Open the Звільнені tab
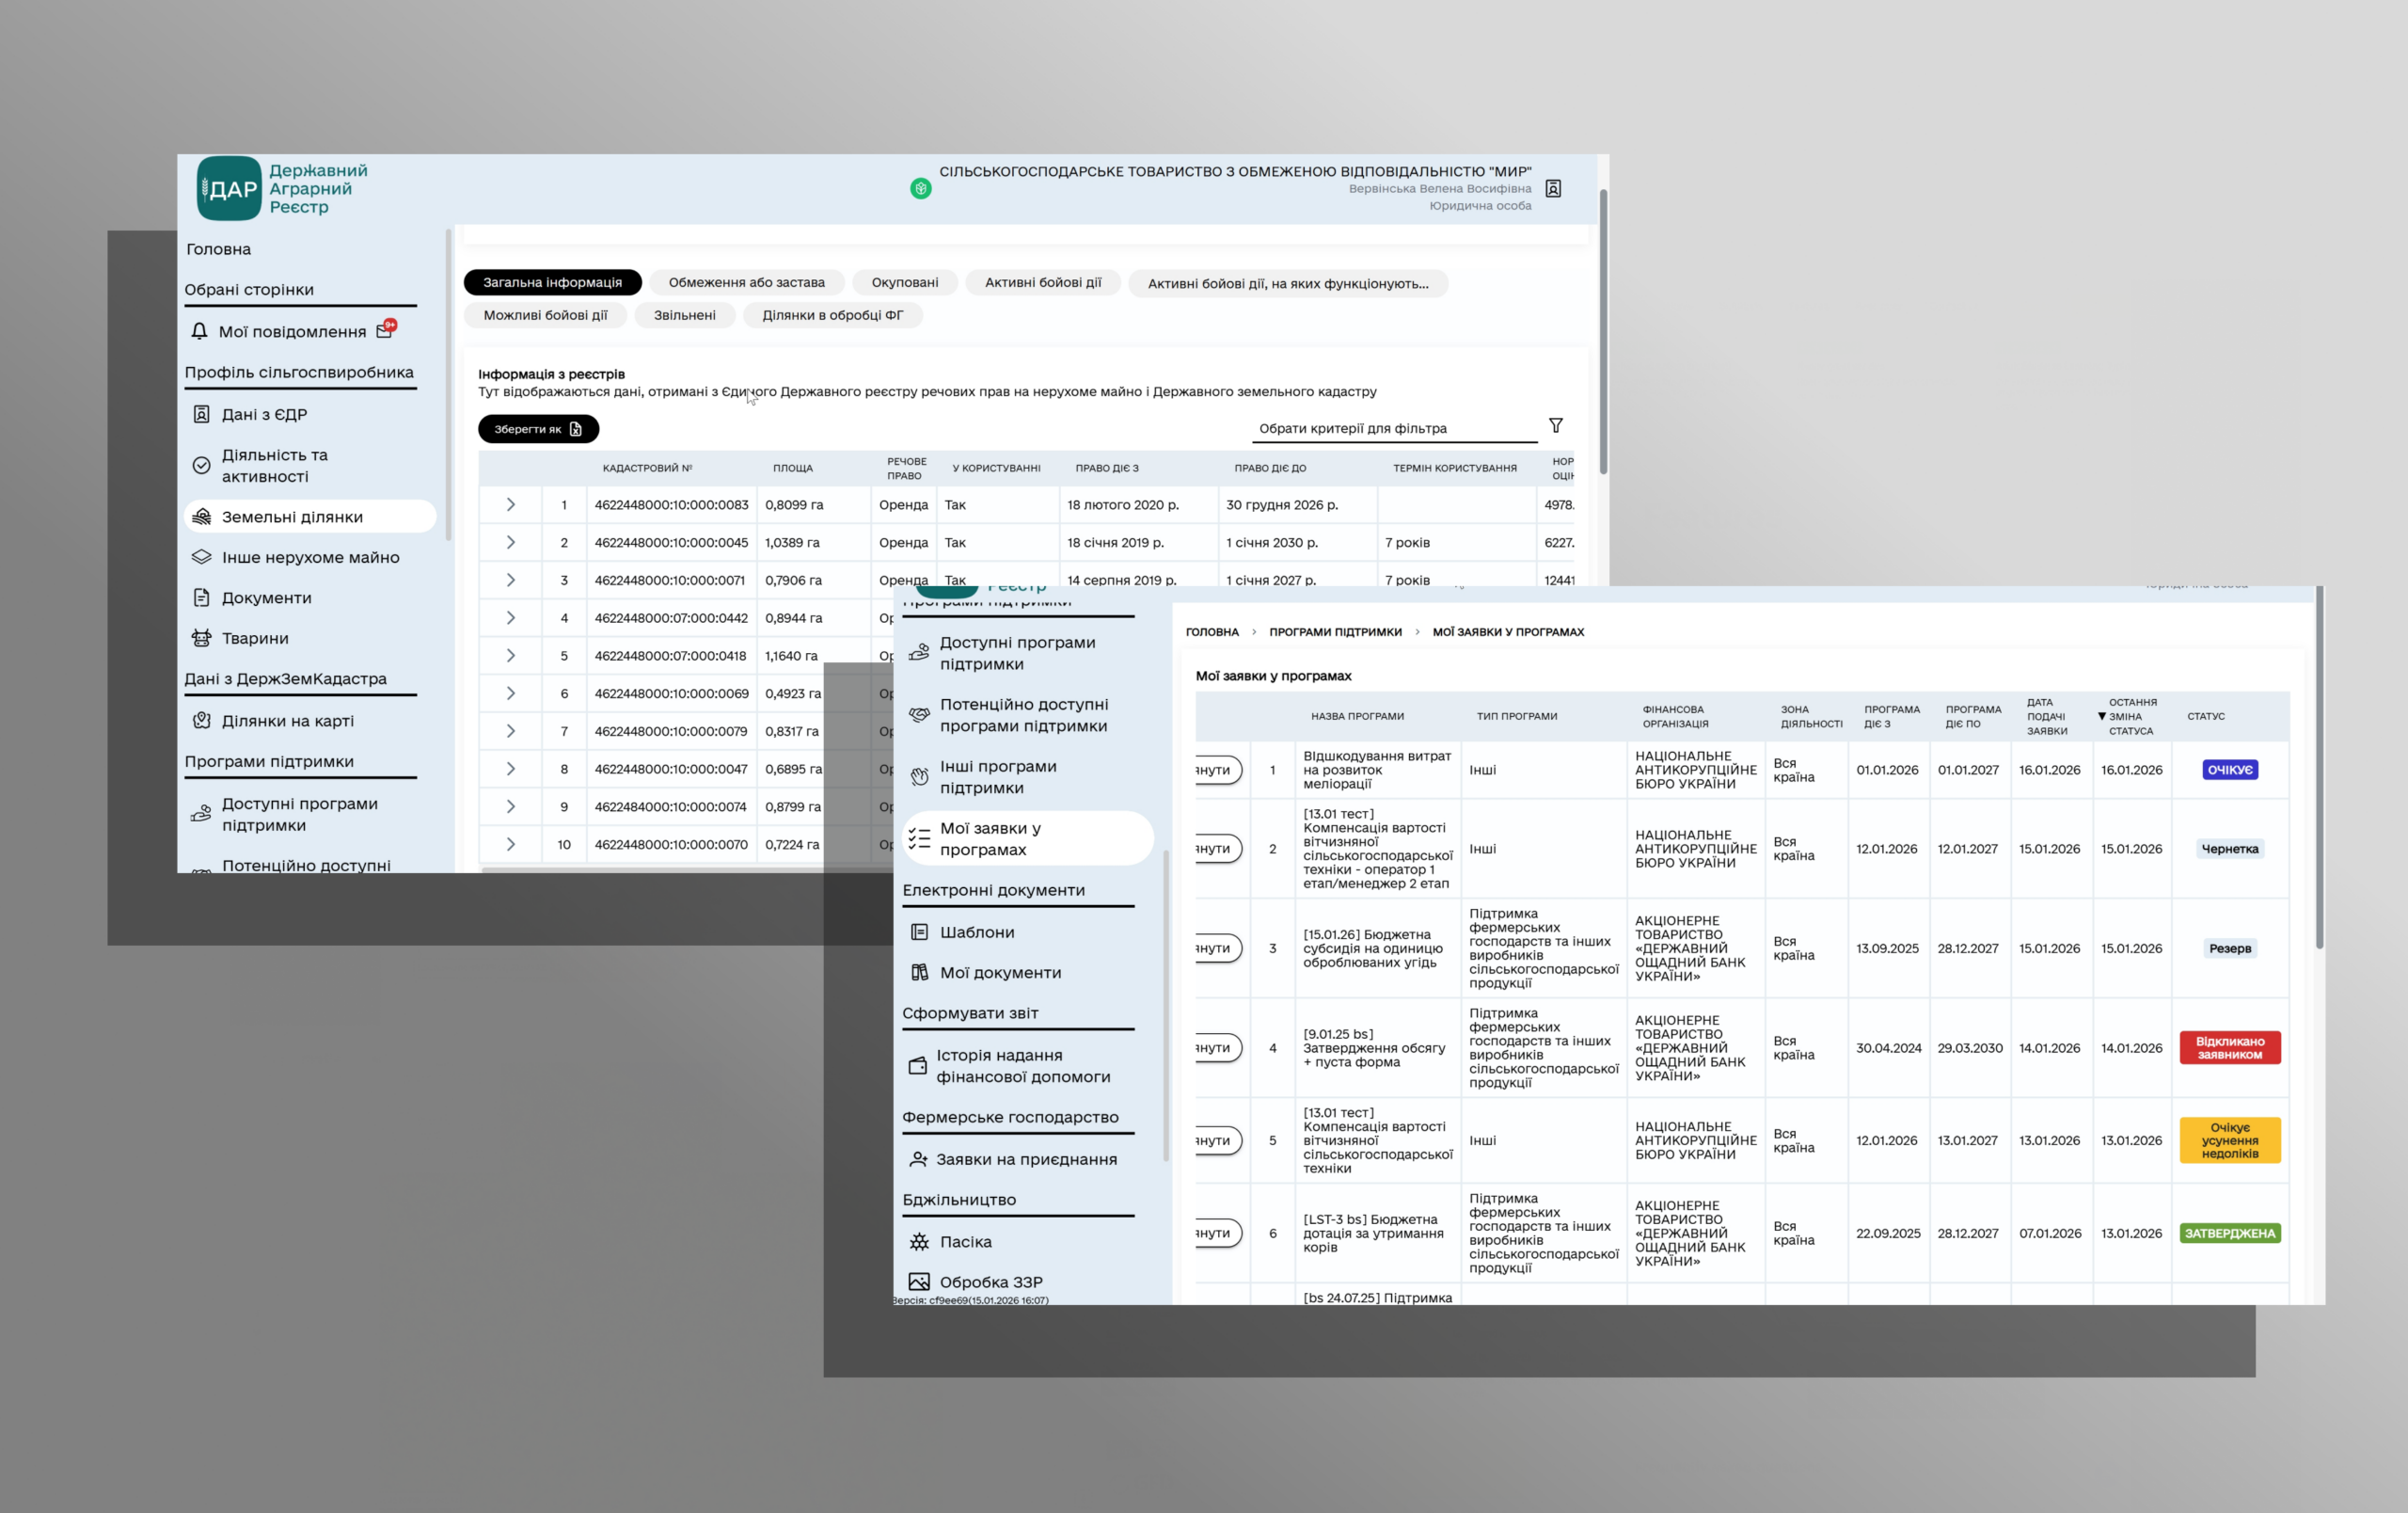Image resolution: width=2408 pixels, height=1513 pixels. 684,315
